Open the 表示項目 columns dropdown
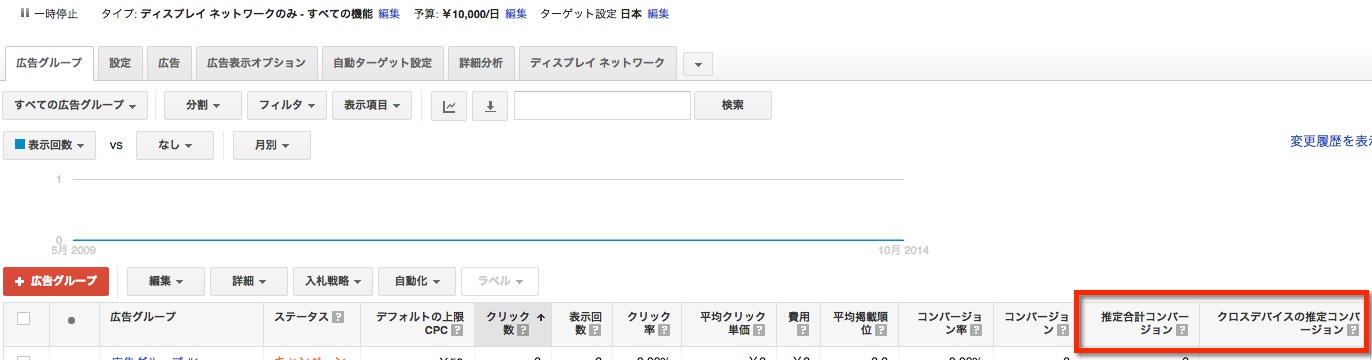Viewport: 1372px width, 360px height. coord(371,106)
